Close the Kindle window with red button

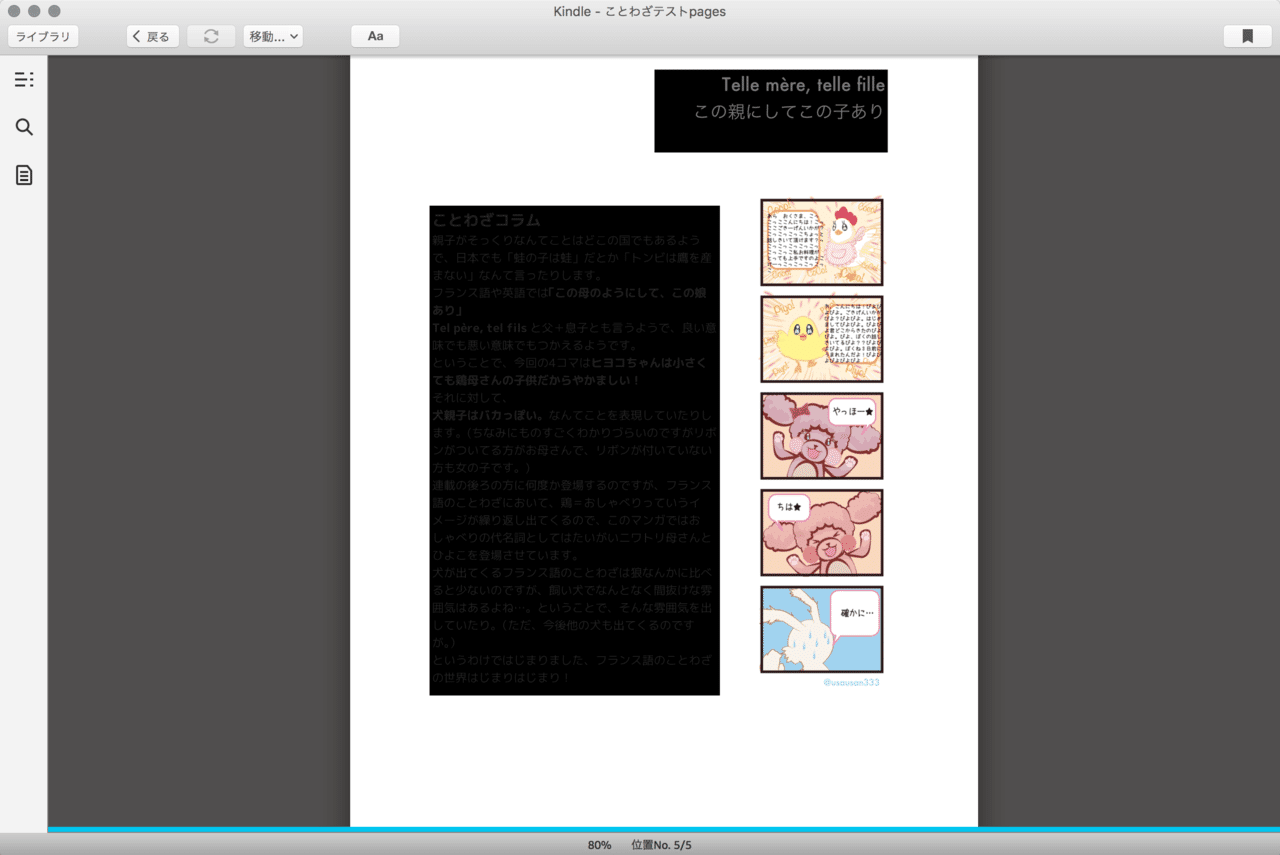click(15, 11)
